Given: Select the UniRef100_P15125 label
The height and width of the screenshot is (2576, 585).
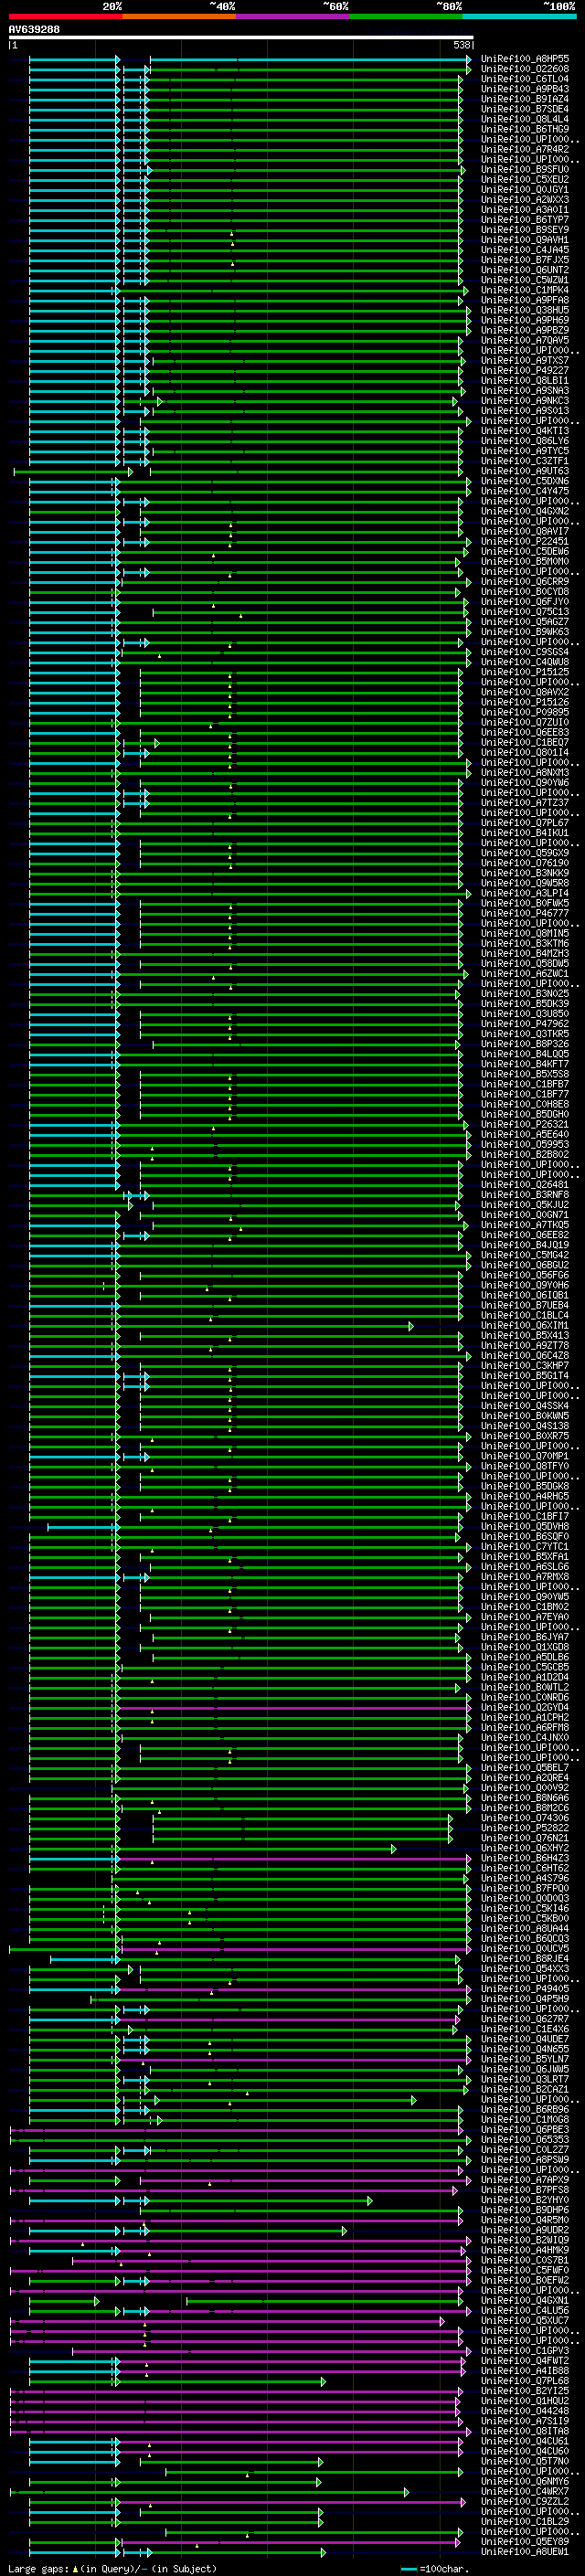Looking at the screenshot, I should pos(525,672).
